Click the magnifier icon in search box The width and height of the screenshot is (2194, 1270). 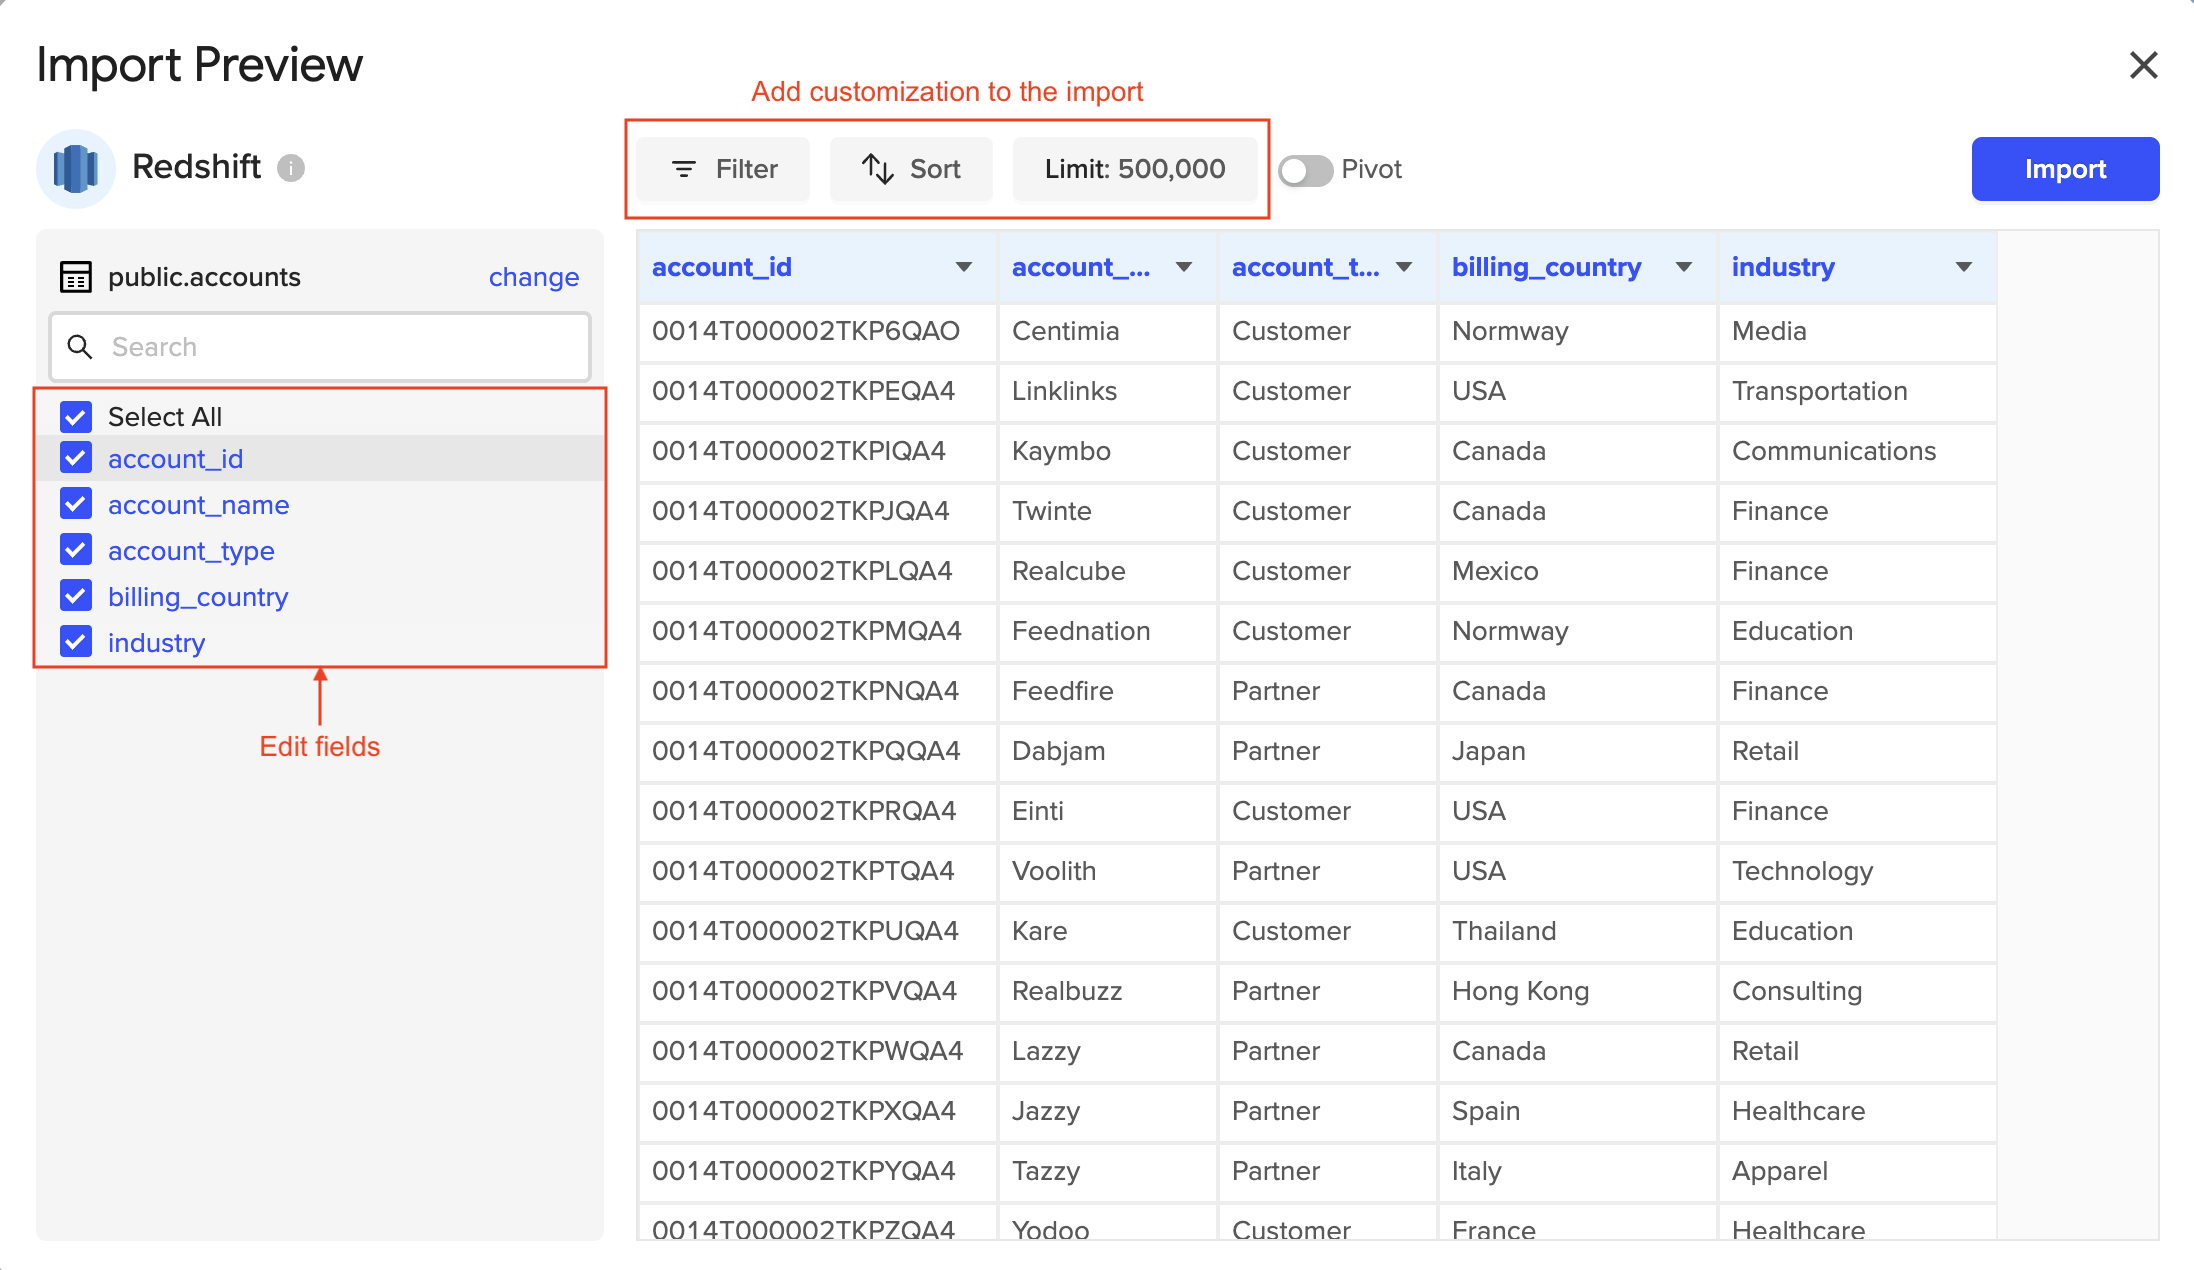click(80, 347)
